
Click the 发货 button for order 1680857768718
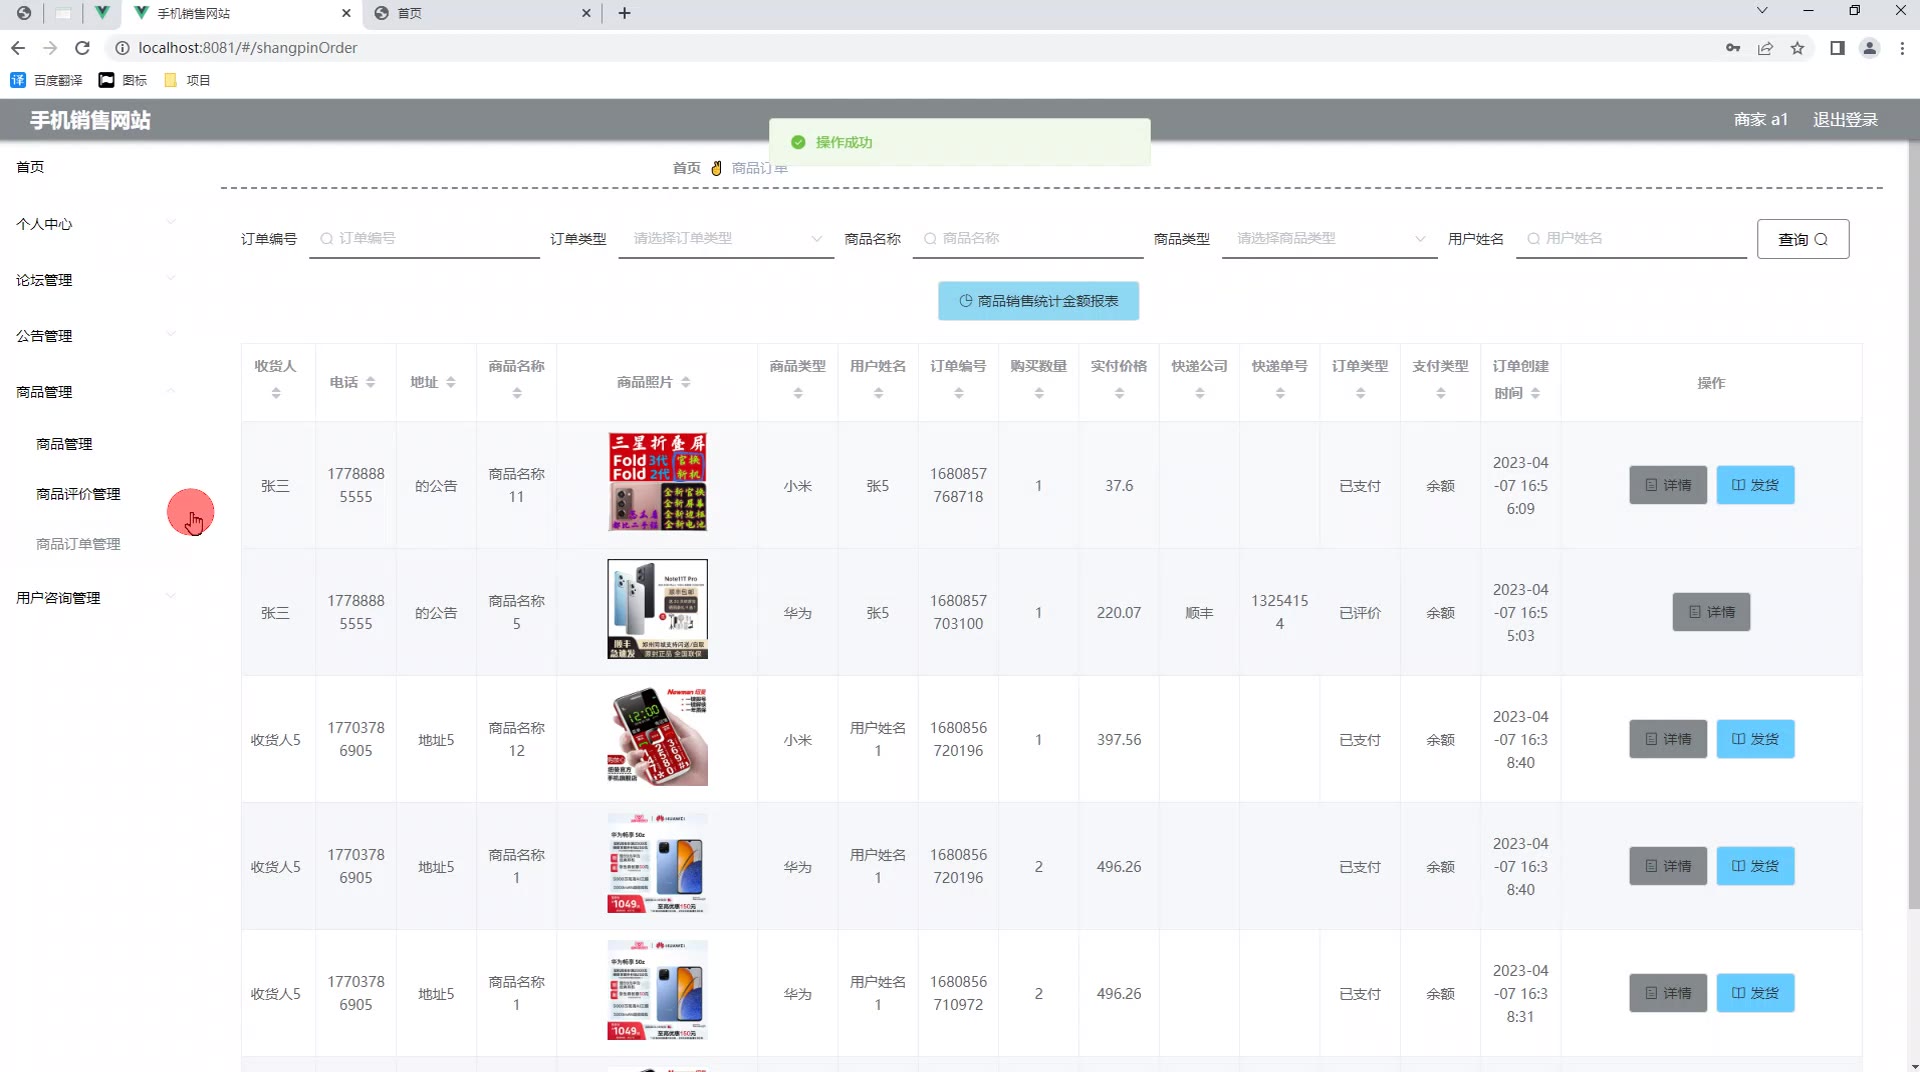[1755, 485]
